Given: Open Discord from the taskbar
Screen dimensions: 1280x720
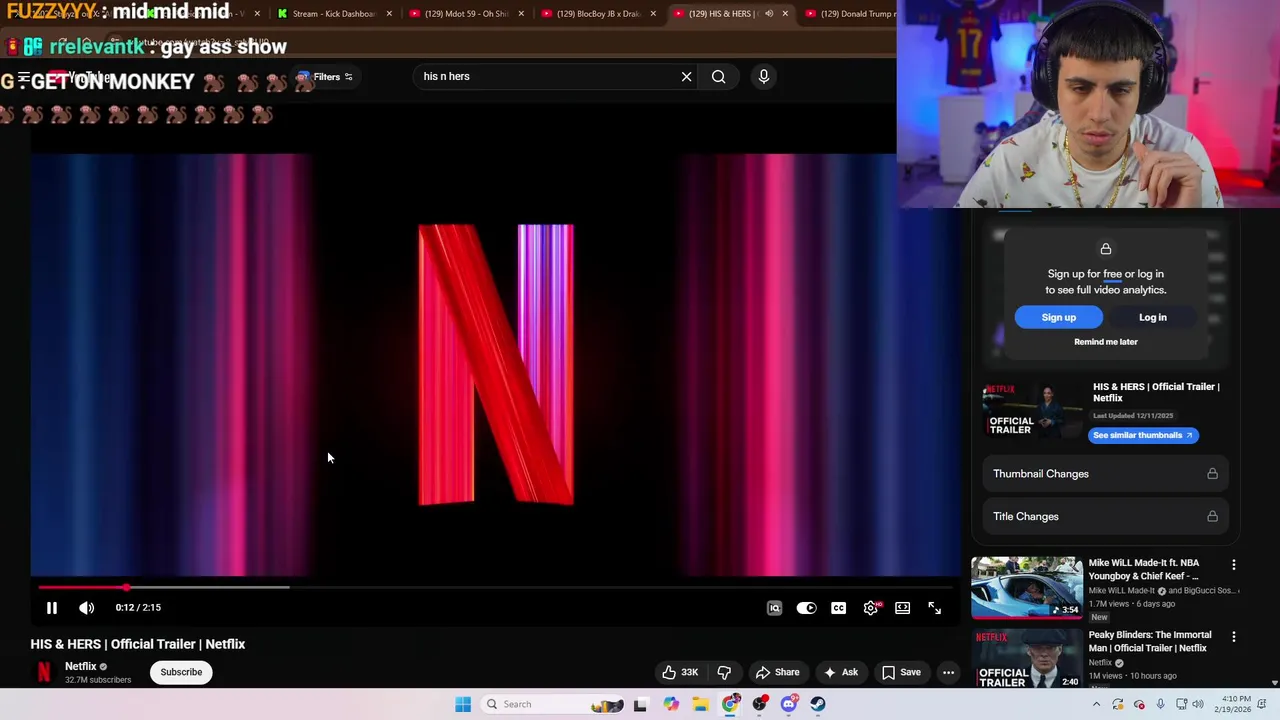Looking at the screenshot, I should coord(789,704).
